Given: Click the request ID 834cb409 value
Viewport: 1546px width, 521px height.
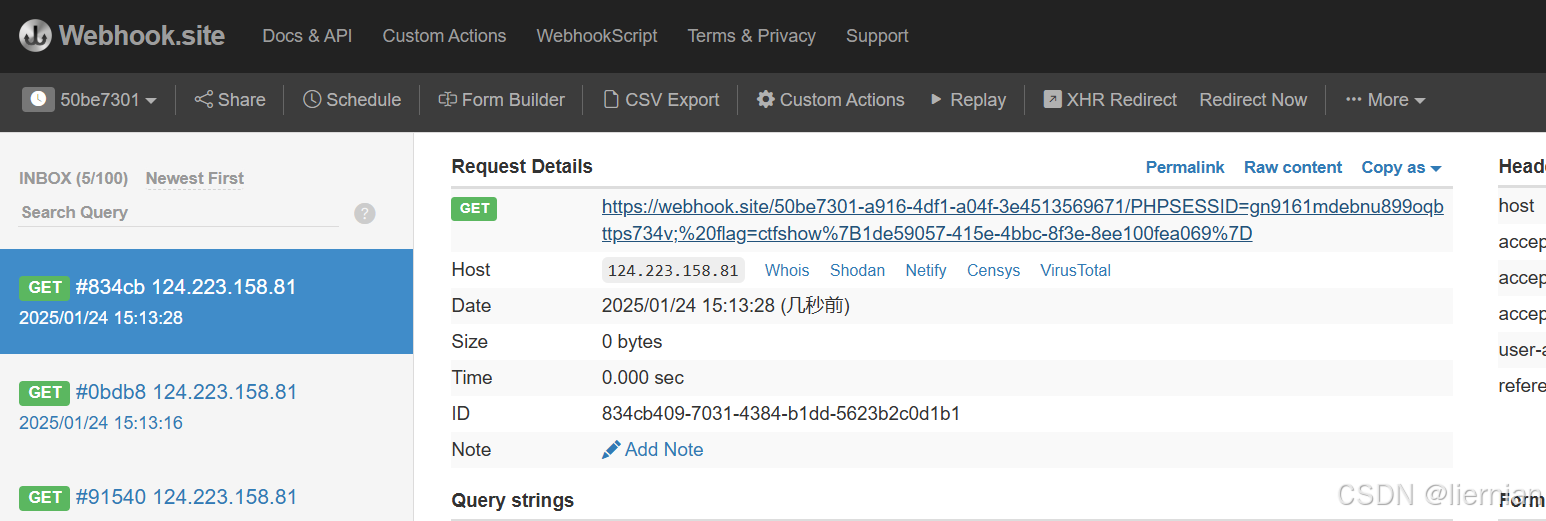Looking at the screenshot, I should [x=781, y=414].
